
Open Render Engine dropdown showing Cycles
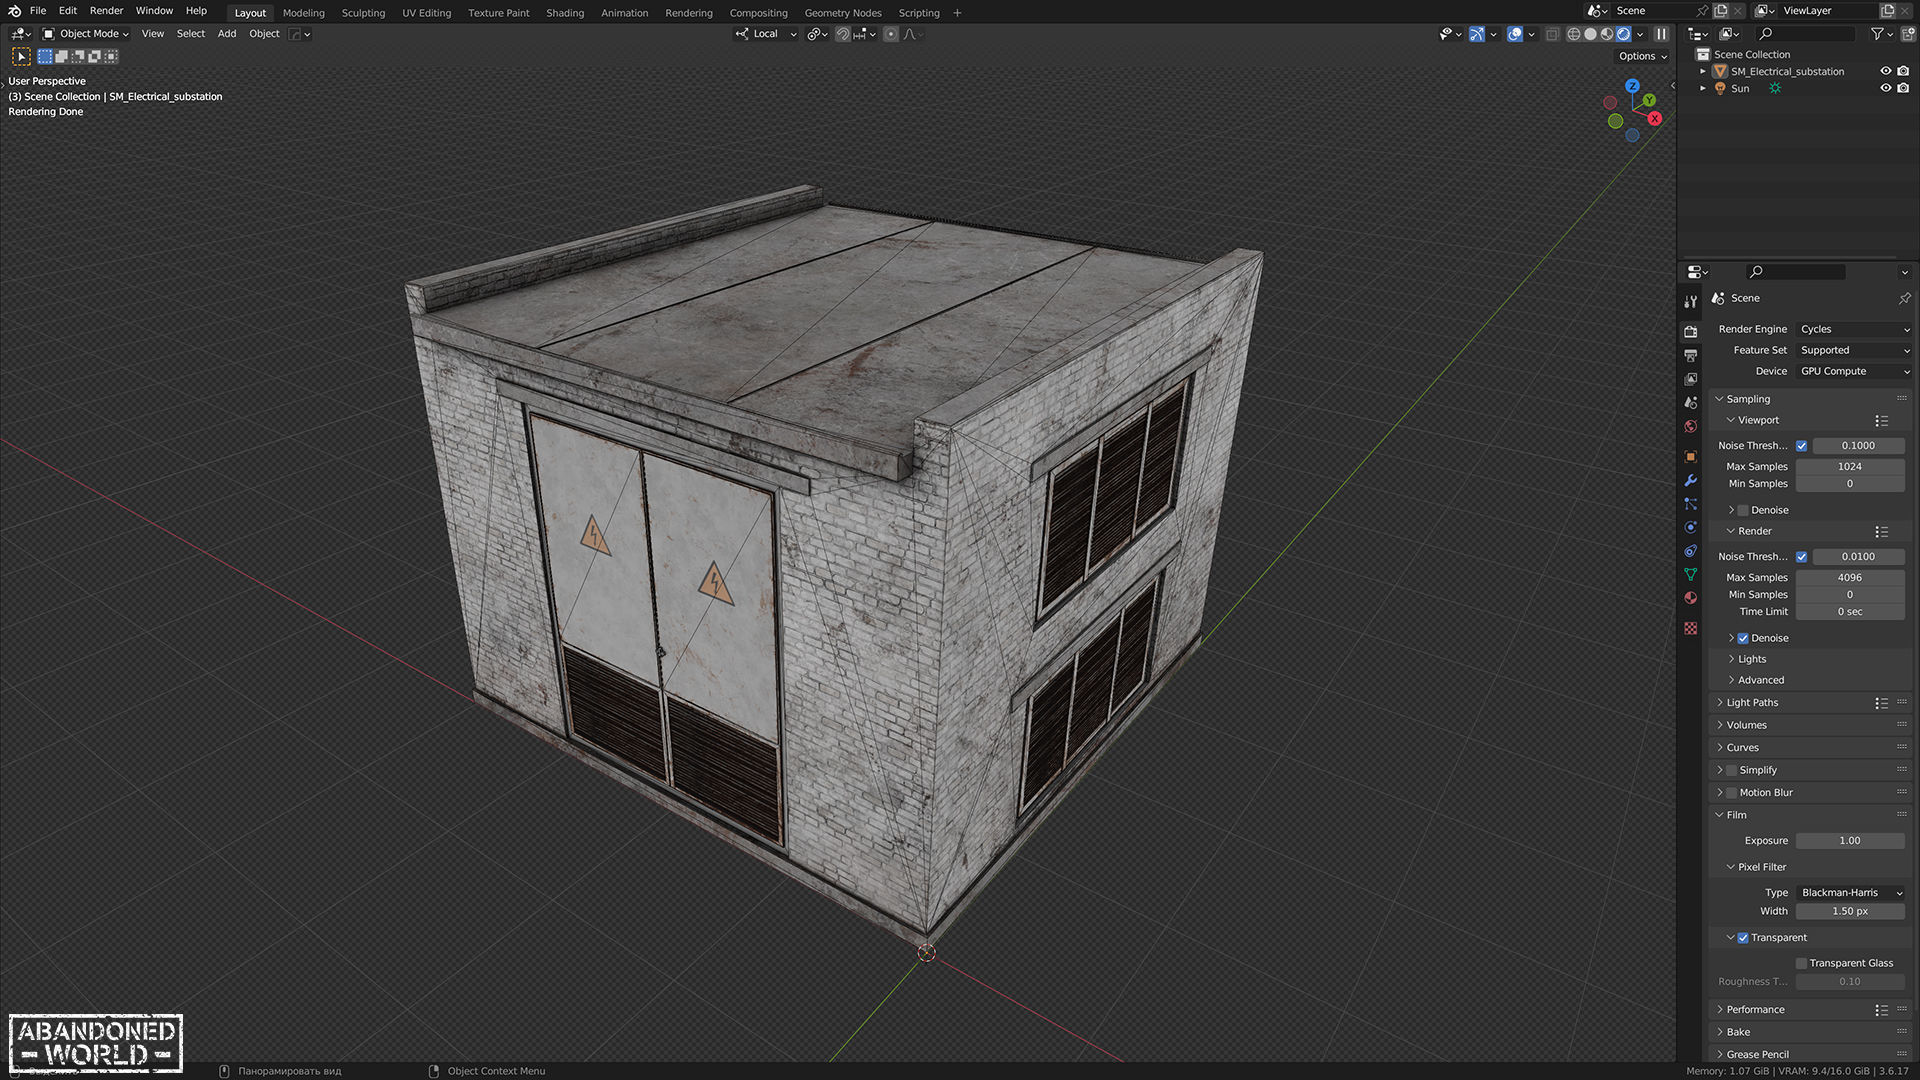pyautogui.click(x=1854, y=329)
